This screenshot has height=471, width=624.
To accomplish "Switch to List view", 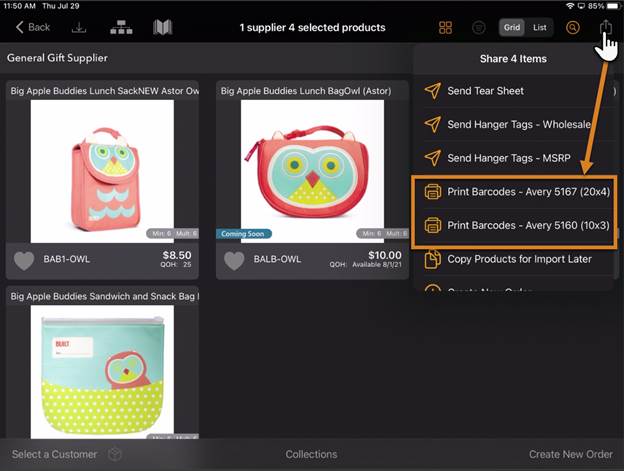I will click(x=540, y=27).
